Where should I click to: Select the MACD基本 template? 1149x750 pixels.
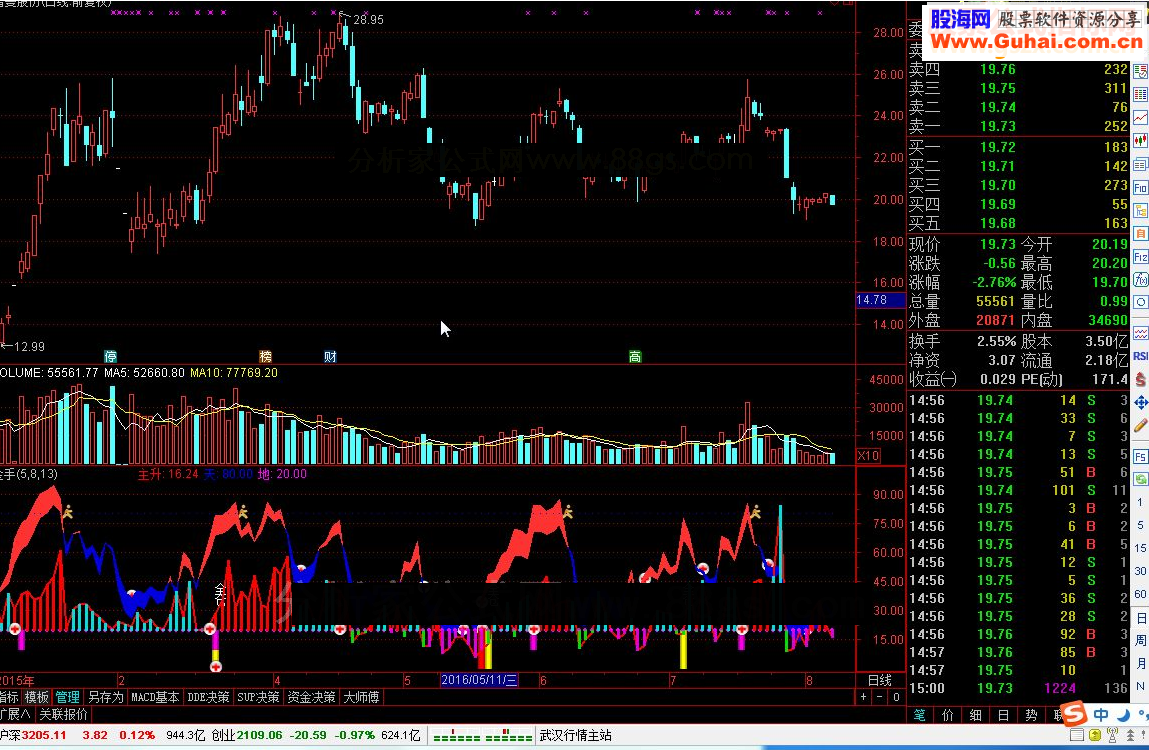[x=155, y=696]
